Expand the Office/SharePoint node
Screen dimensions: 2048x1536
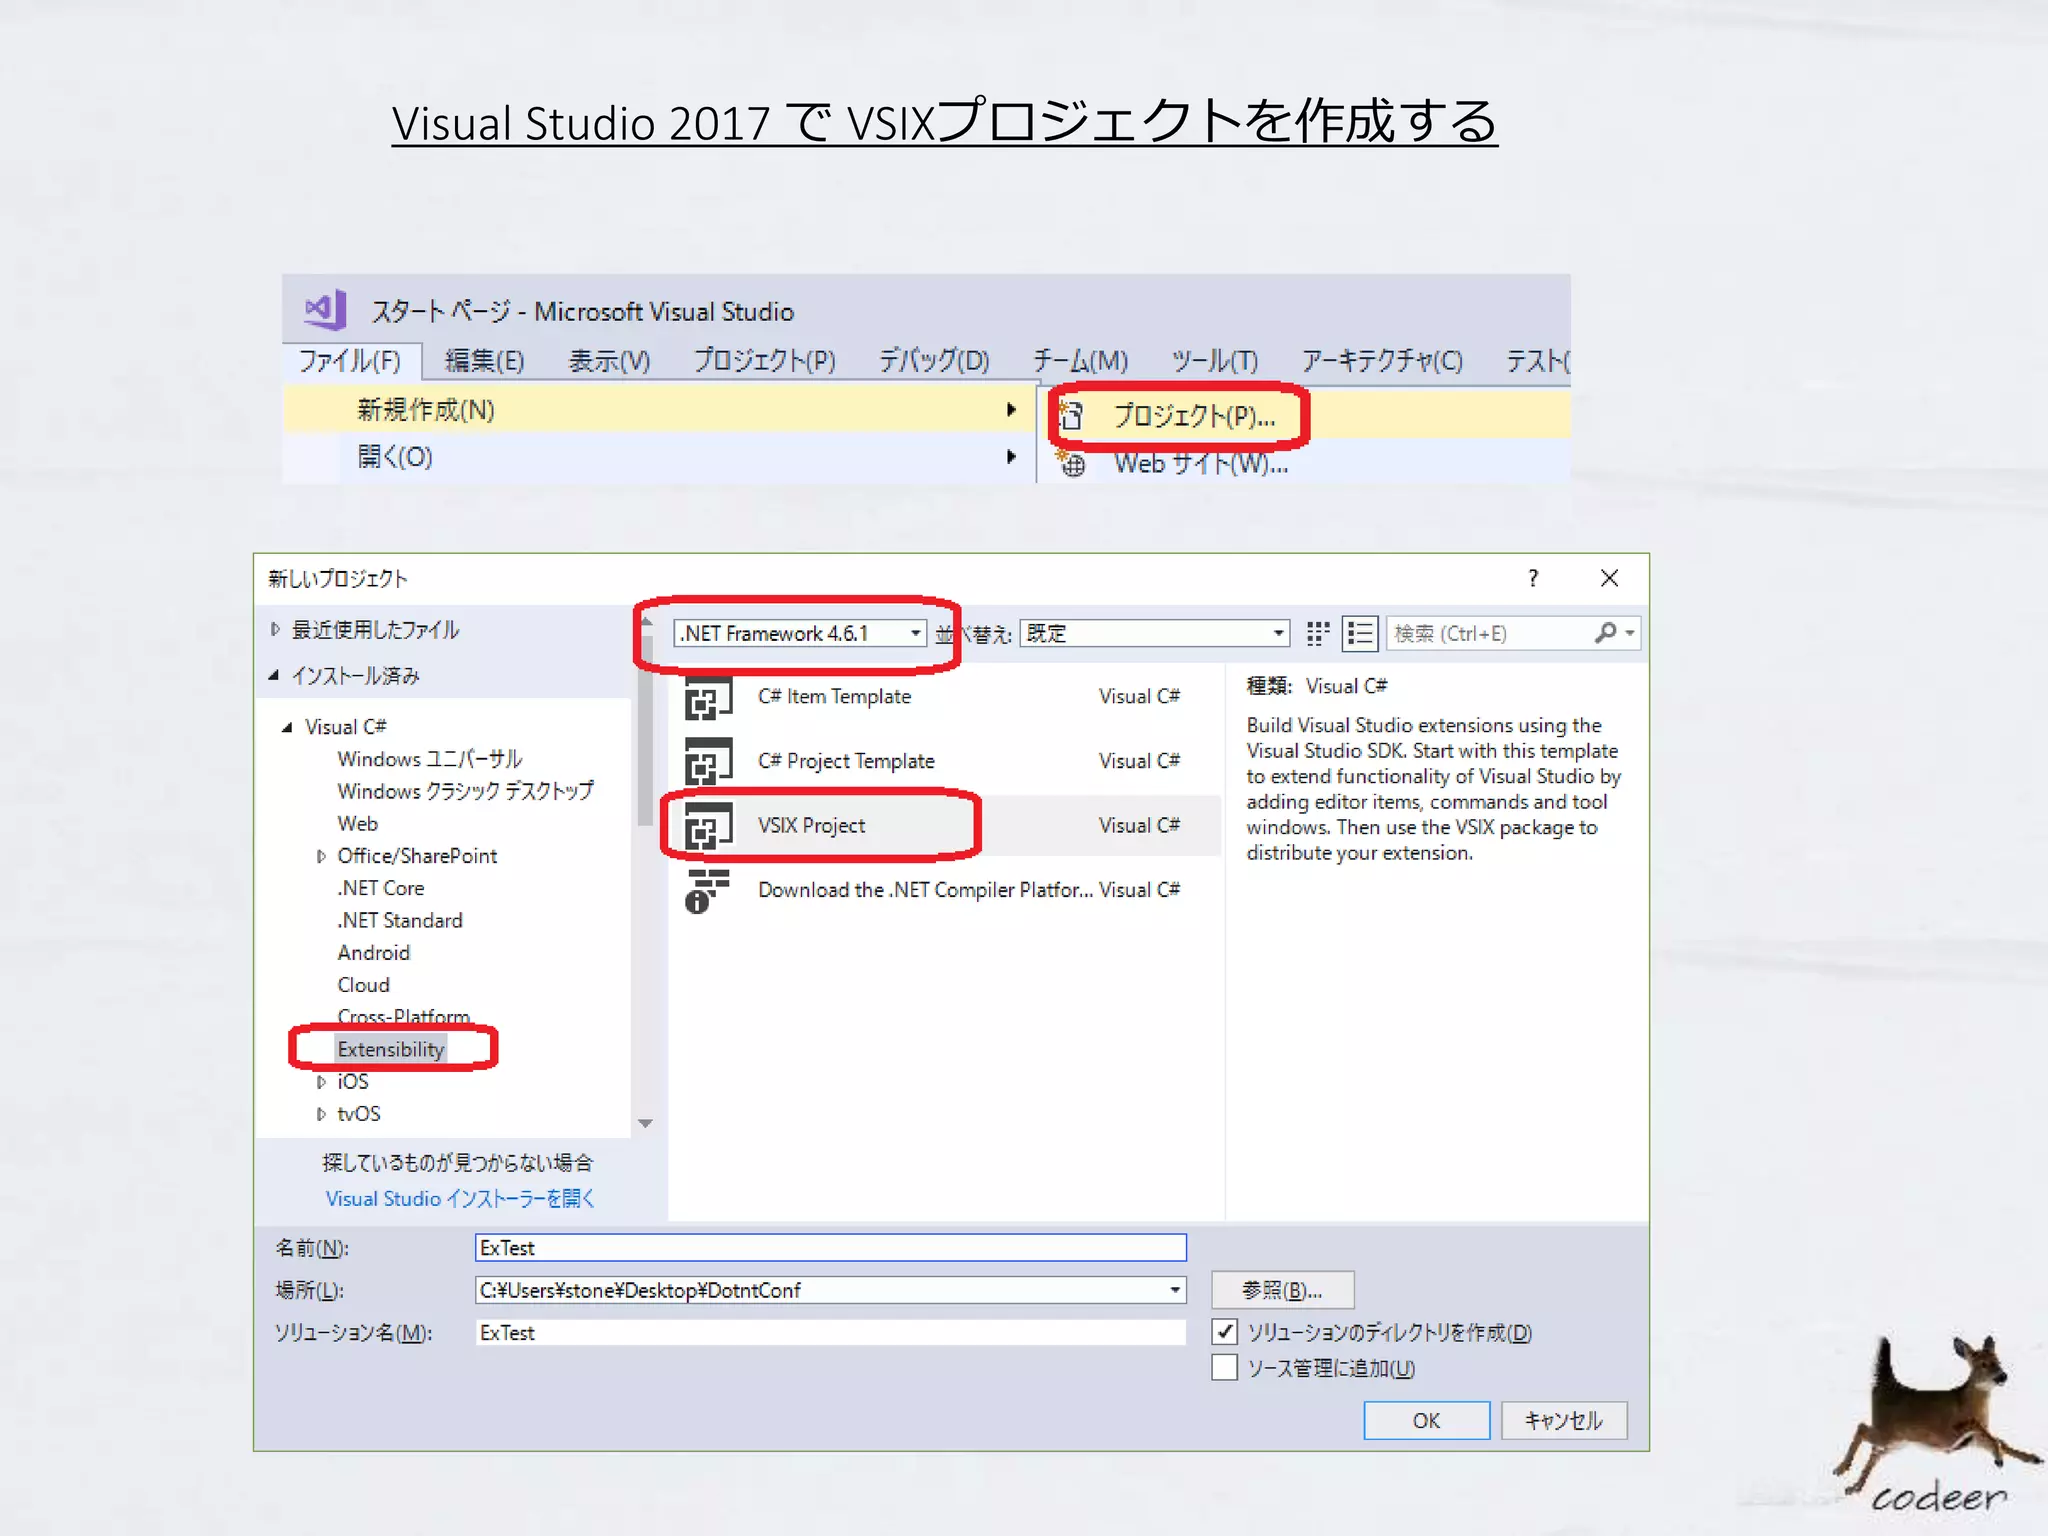click(321, 856)
